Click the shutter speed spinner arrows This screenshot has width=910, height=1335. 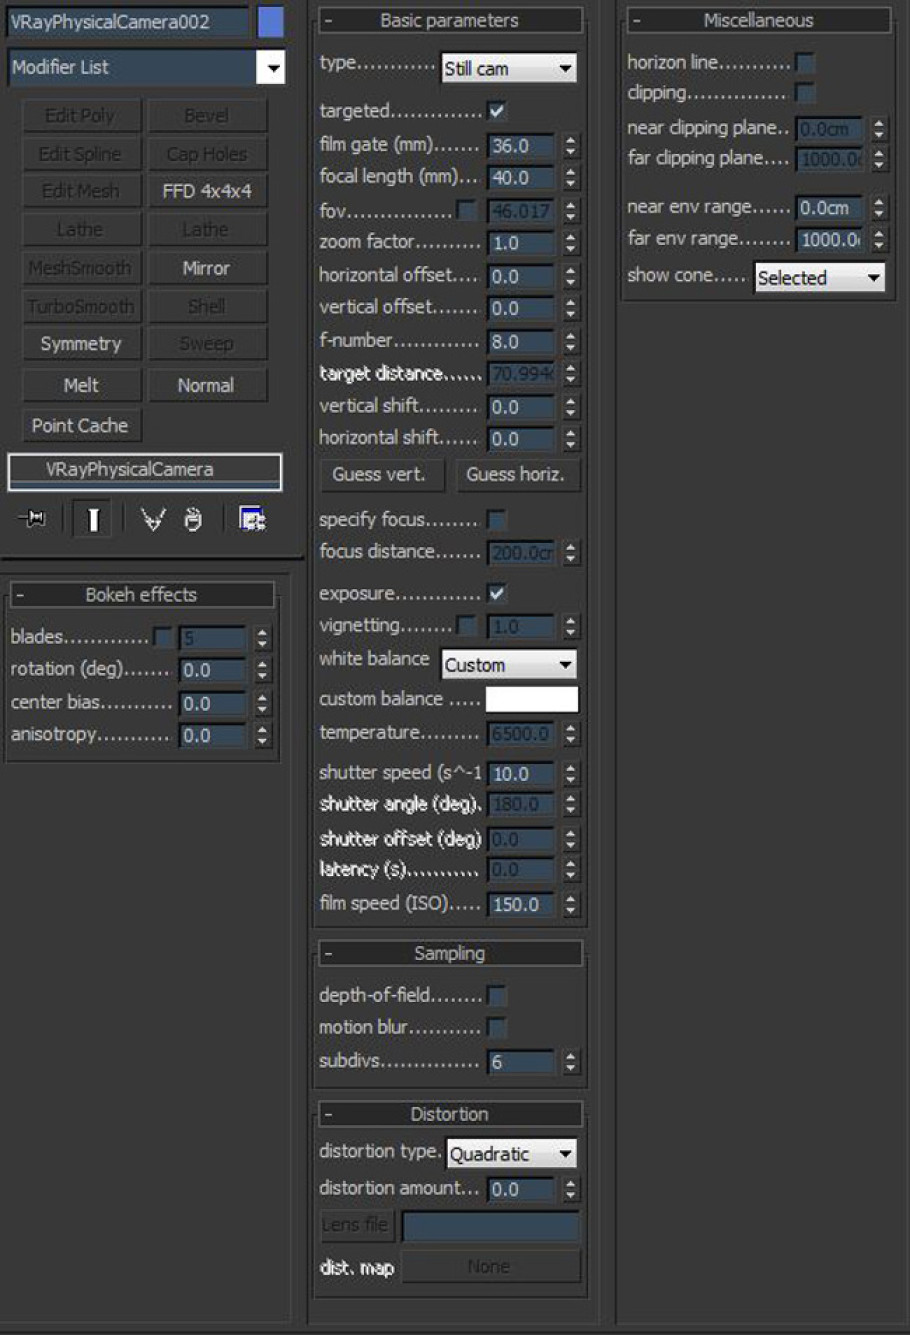click(570, 774)
